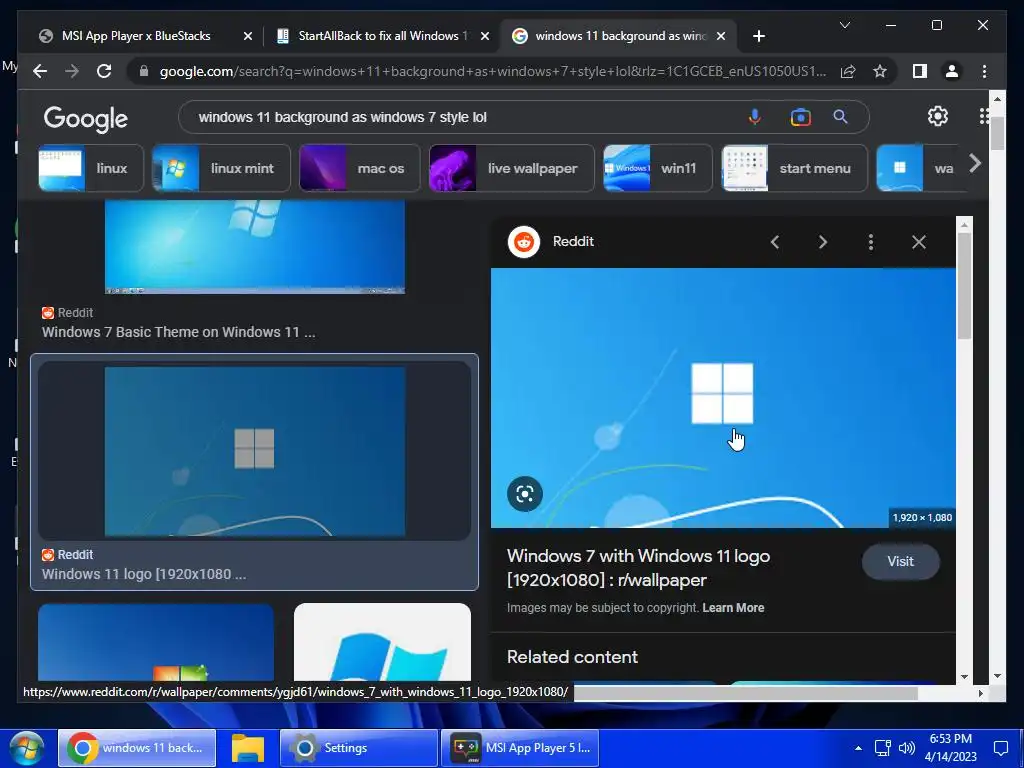Open more options in Reddit preview panel
1024x768 pixels.
871,242
